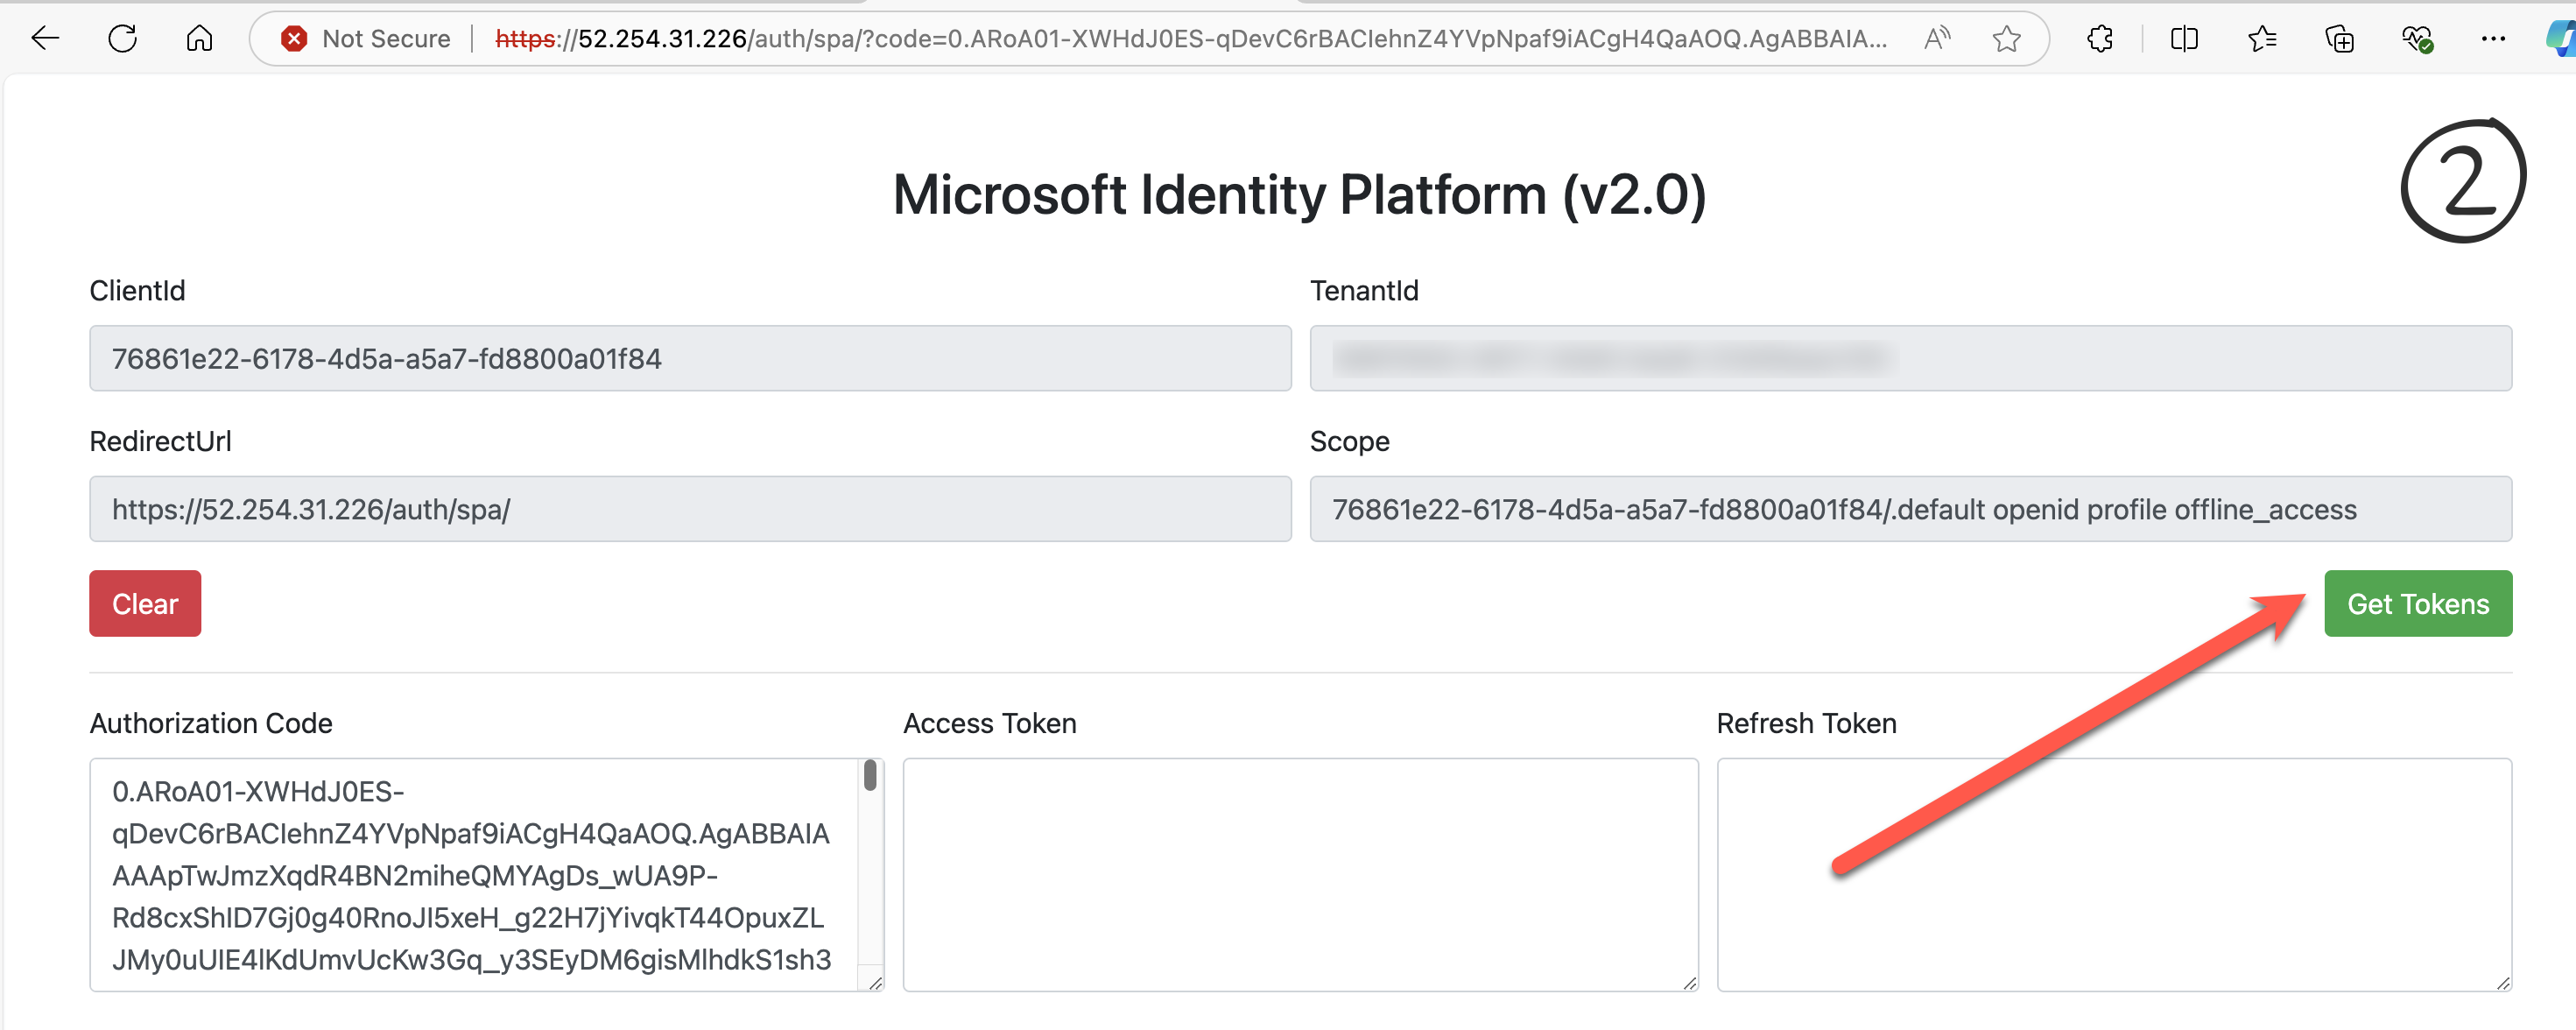The image size is (2576, 1030).
Task: Click the TenantId input field
Action: pyautogui.click(x=1910, y=358)
